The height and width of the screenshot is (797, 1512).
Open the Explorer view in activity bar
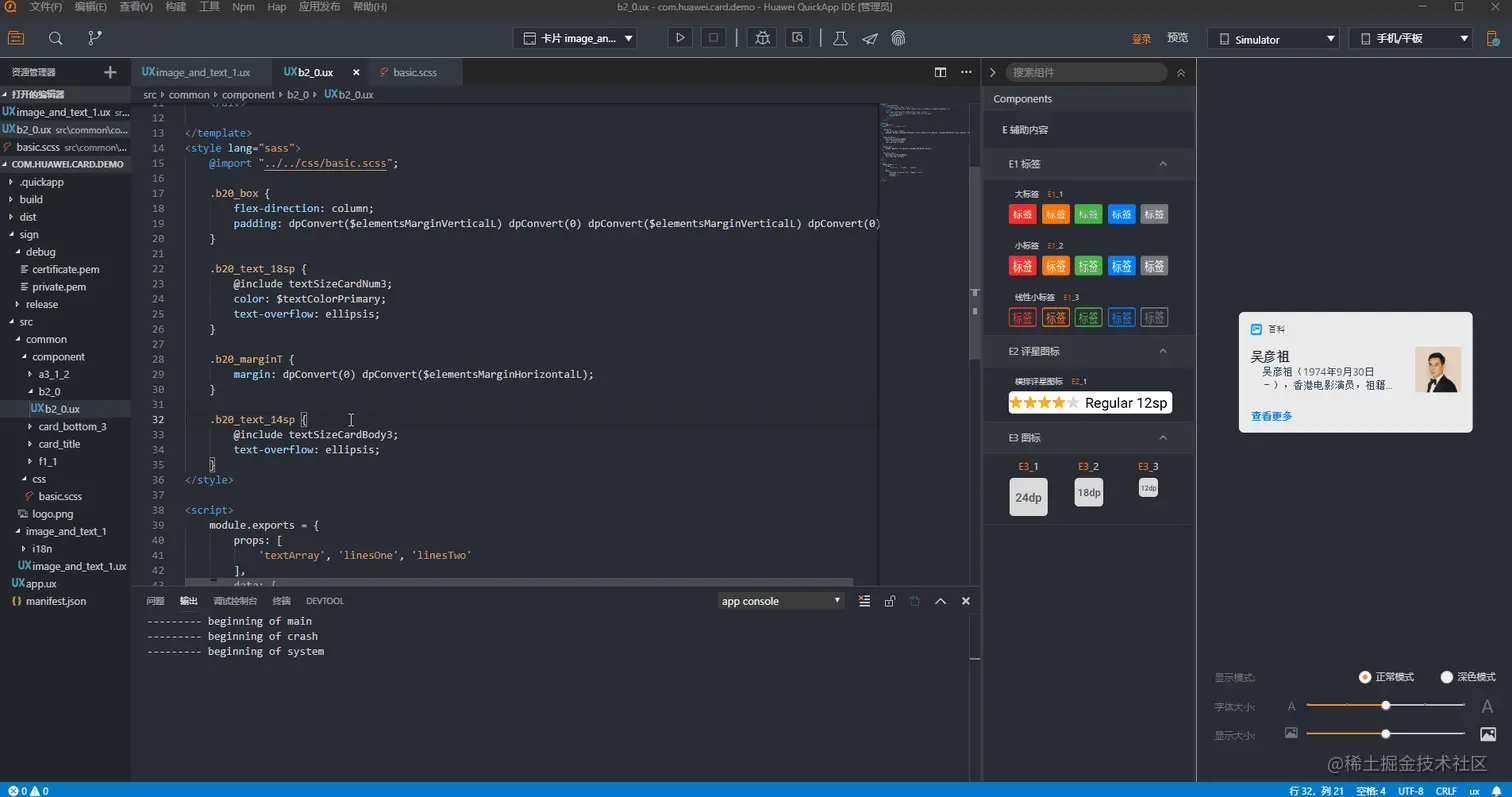[x=16, y=38]
